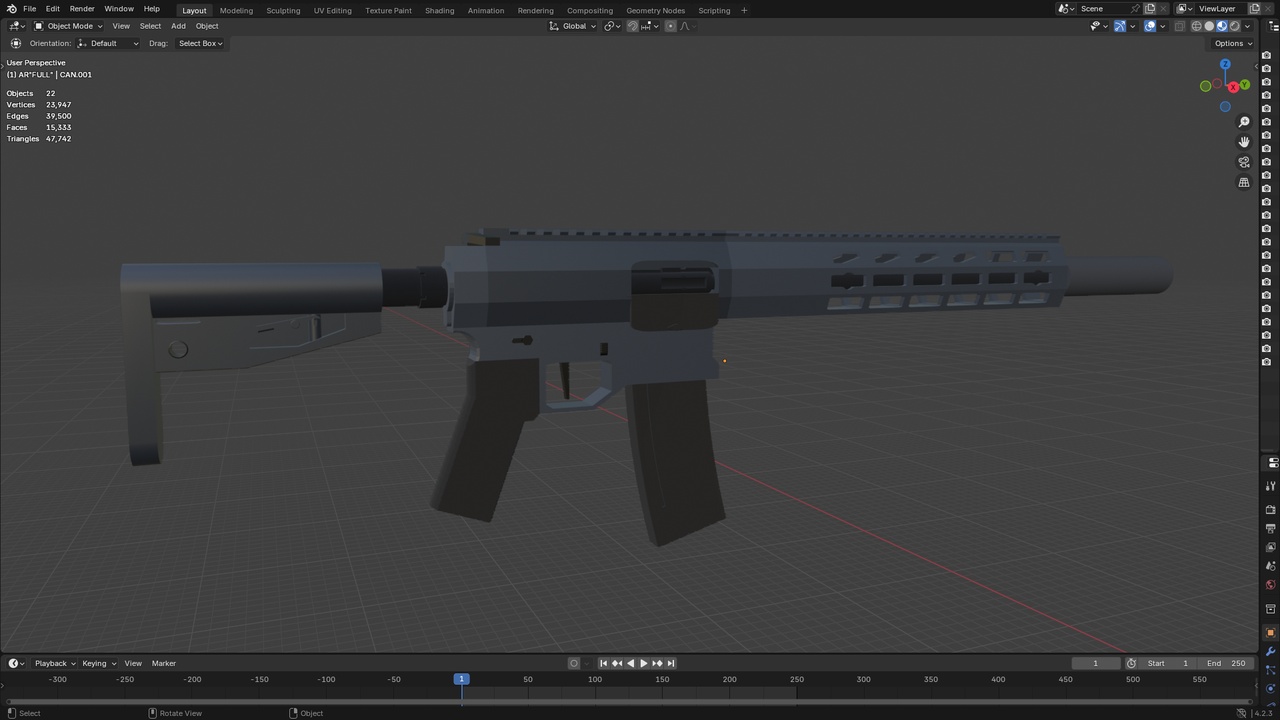Viewport: 1280px width, 720px height.
Task: Switch to the Modeling workspace tab
Action: point(236,10)
